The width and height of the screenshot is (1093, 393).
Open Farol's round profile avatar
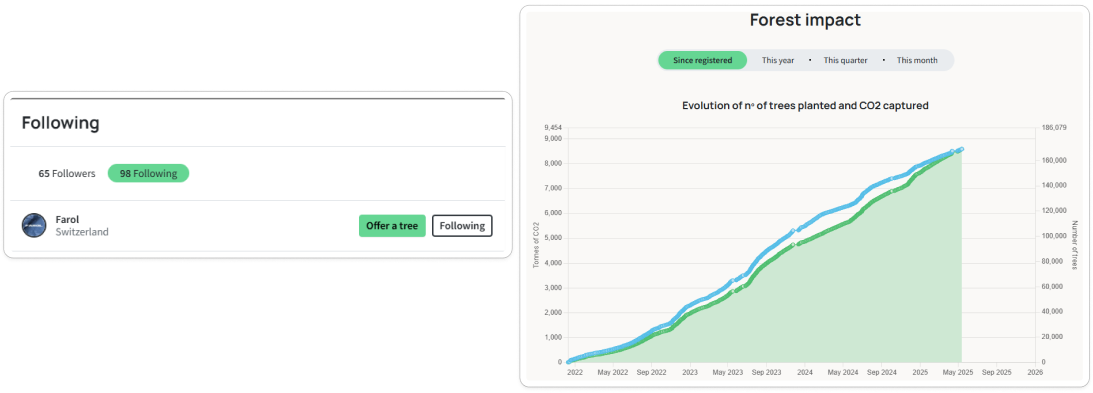tap(34, 225)
